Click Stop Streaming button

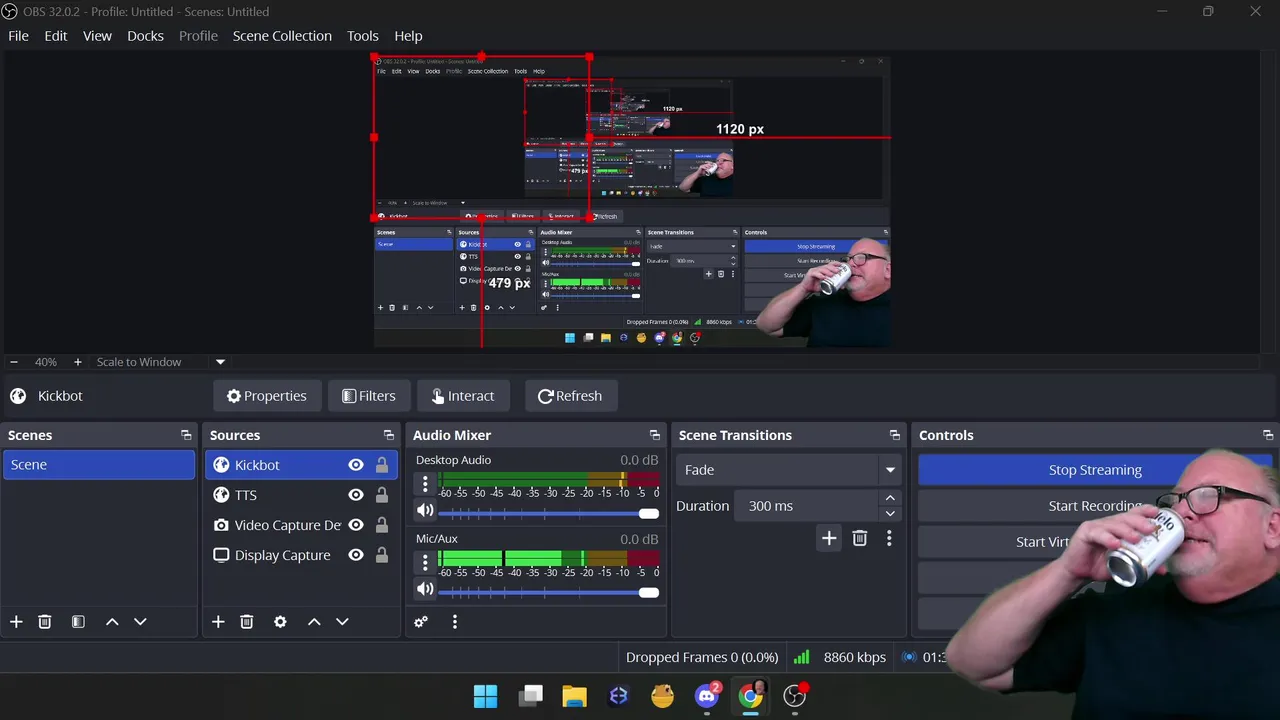tap(1095, 470)
